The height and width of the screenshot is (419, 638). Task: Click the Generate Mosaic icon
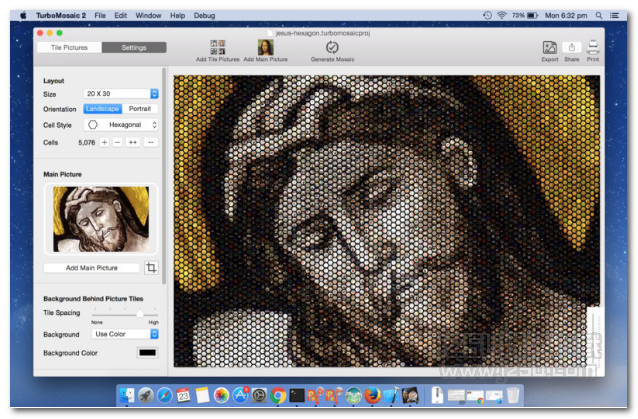click(x=332, y=48)
